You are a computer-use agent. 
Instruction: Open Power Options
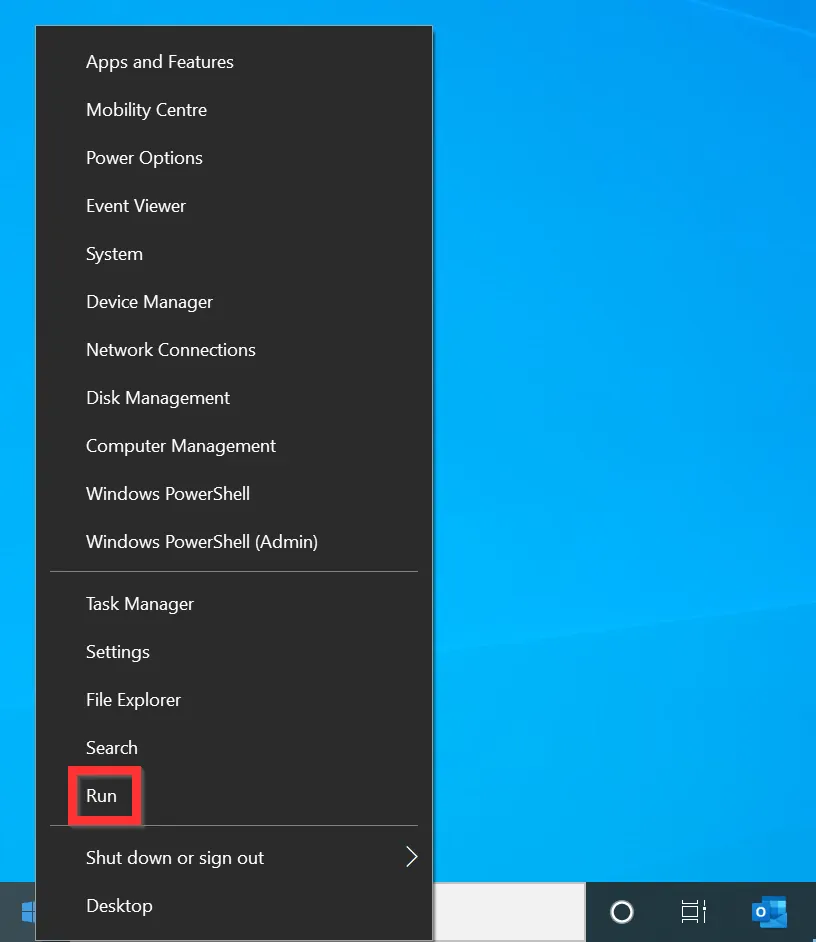click(x=144, y=157)
